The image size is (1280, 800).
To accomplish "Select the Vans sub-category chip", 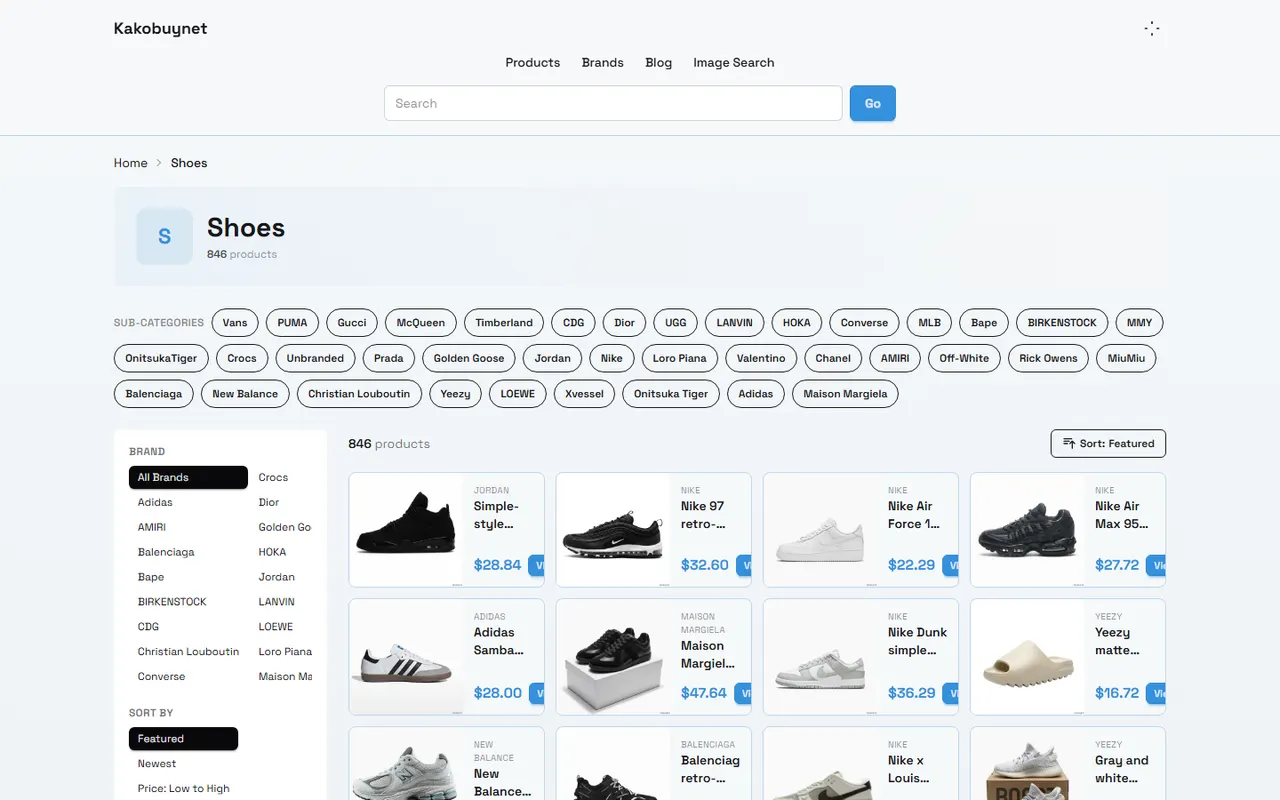I will [235, 323].
